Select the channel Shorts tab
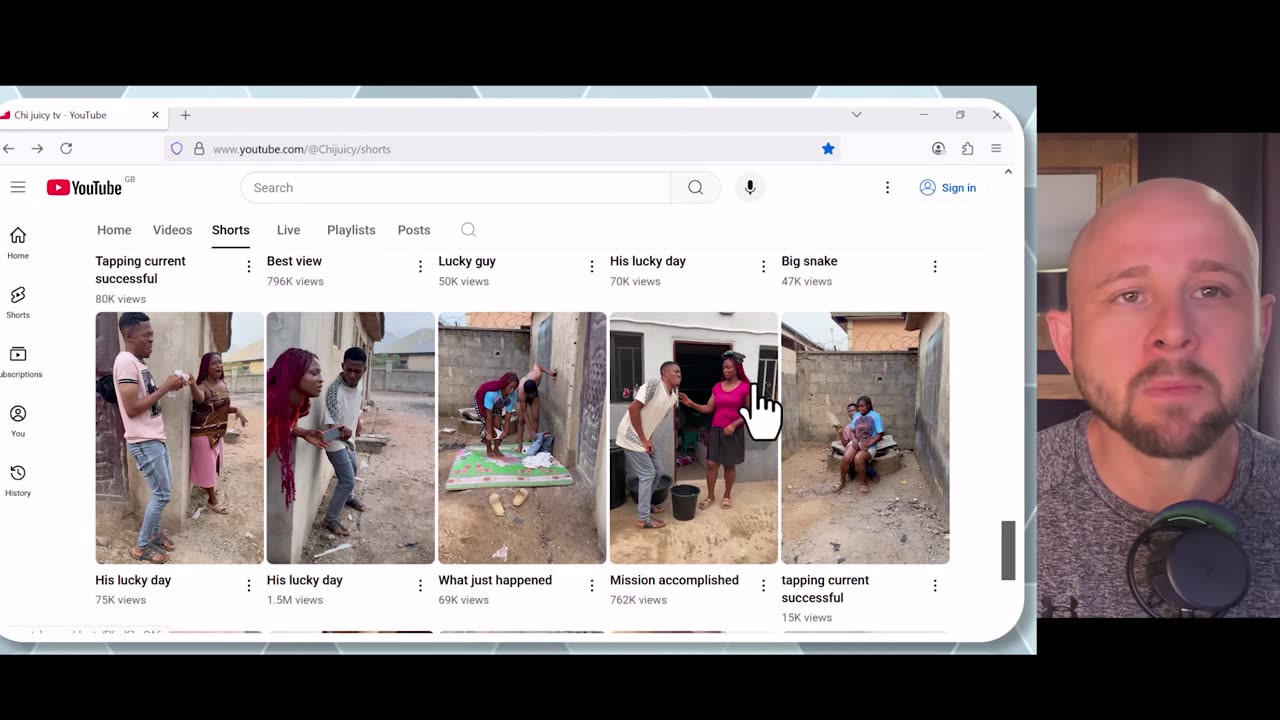This screenshot has width=1280, height=720. [x=230, y=230]
